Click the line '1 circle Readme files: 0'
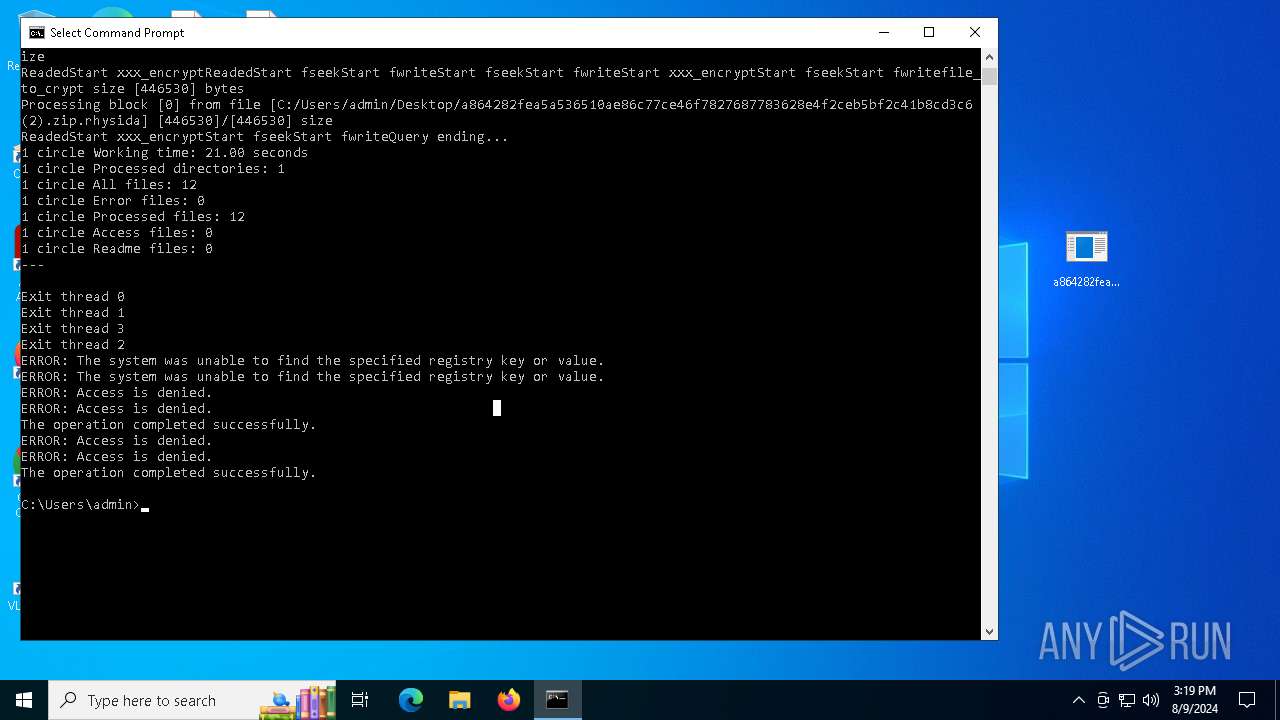The width and height of the screenshot is (1280, 720). coord(117,249)
